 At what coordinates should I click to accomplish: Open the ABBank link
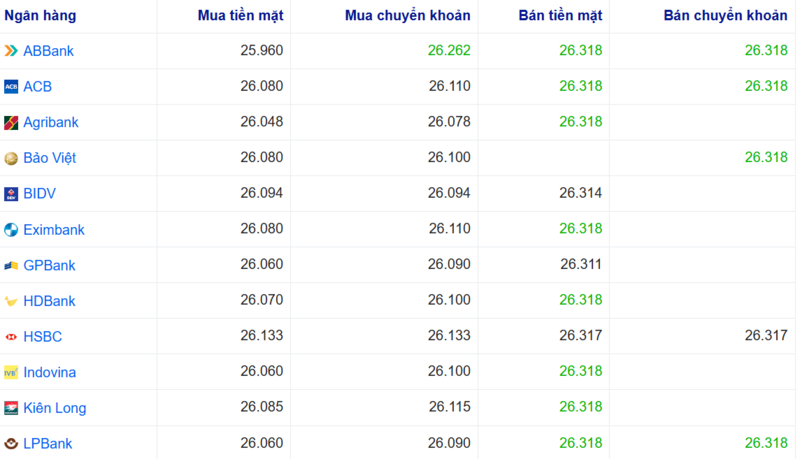pos(48,51)
